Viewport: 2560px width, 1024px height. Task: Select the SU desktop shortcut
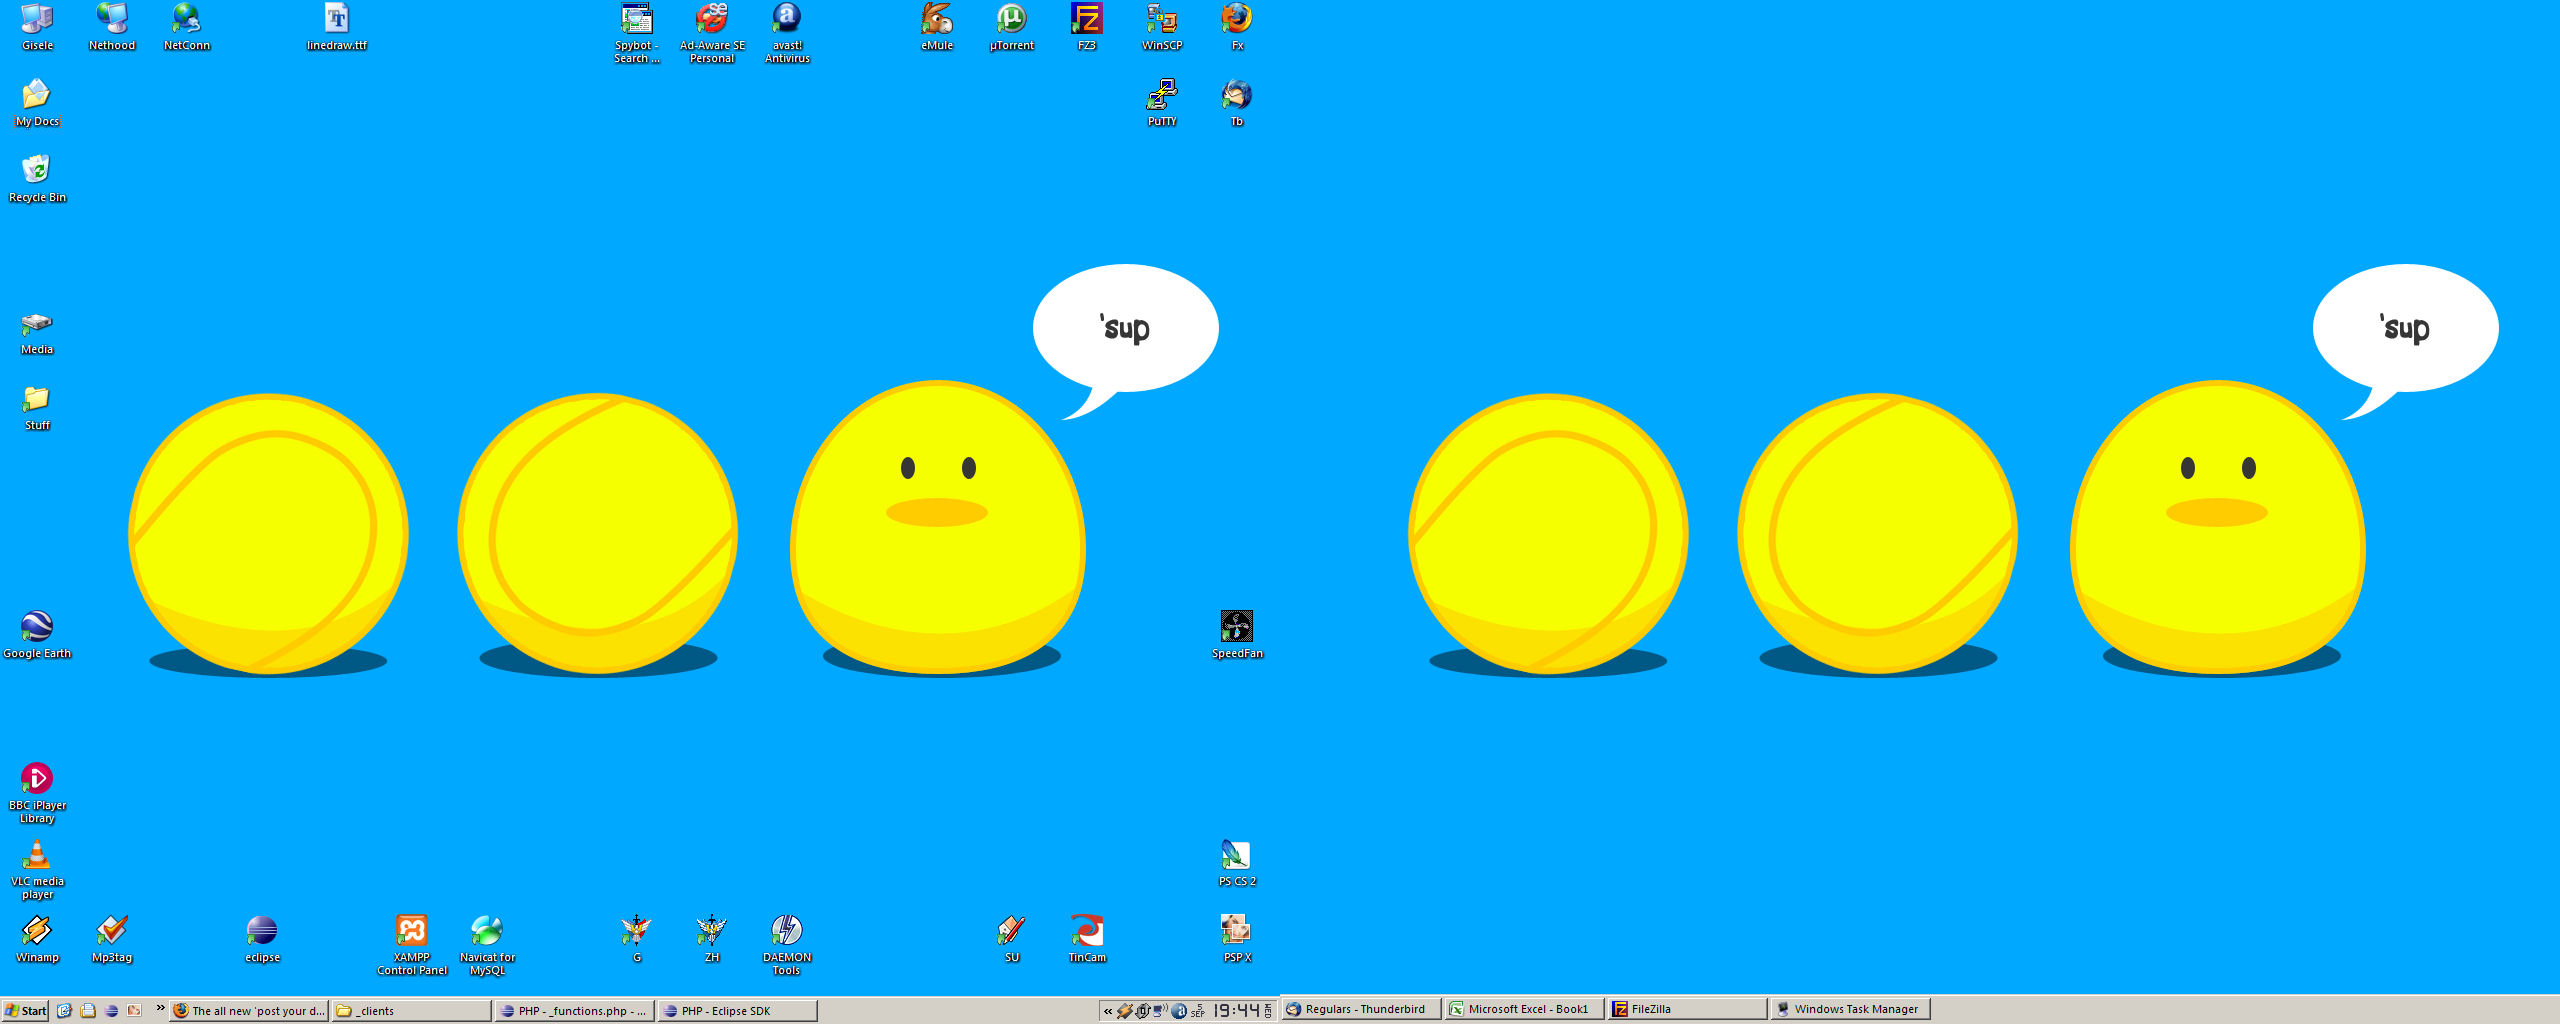click(x=1012, y=939)
